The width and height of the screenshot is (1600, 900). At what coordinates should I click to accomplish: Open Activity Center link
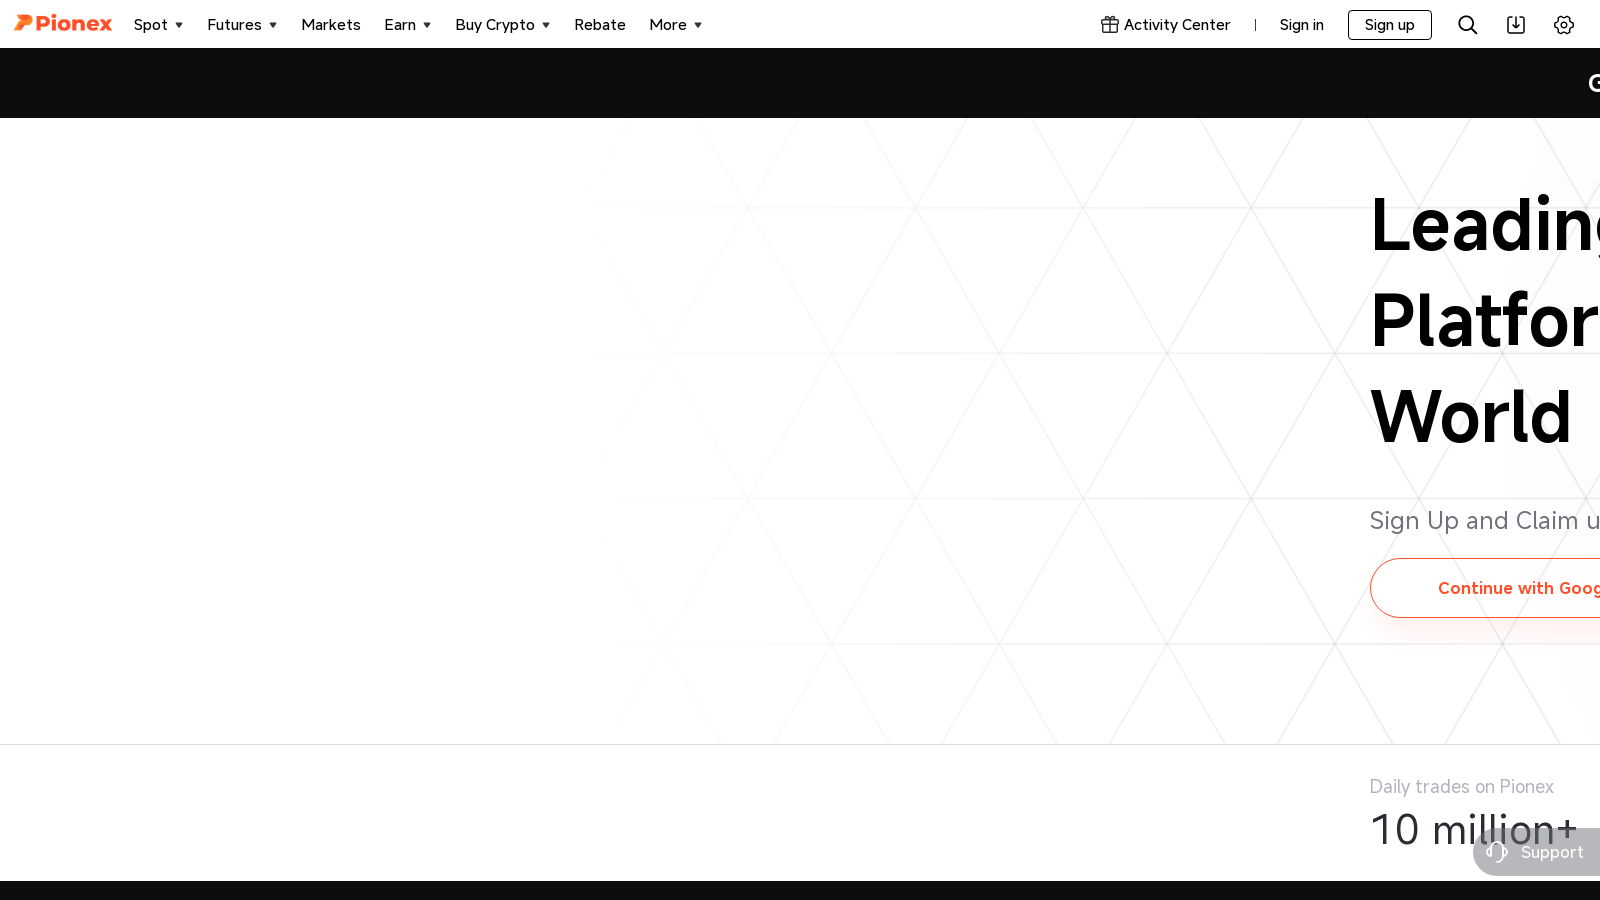(1165, 25)
